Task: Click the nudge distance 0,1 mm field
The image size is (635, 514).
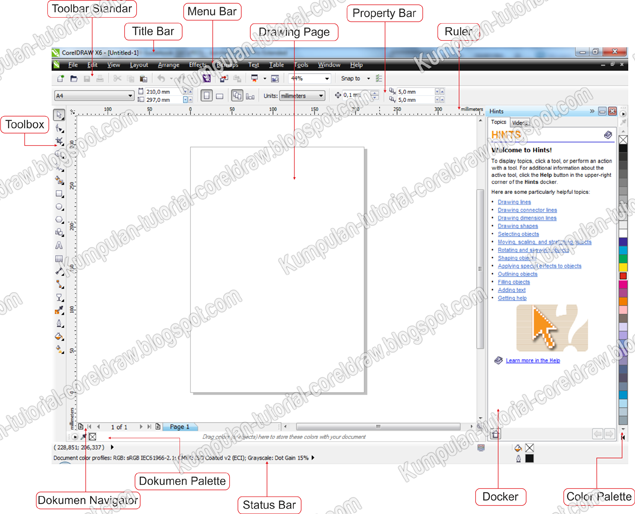Action: pos(357,96)
